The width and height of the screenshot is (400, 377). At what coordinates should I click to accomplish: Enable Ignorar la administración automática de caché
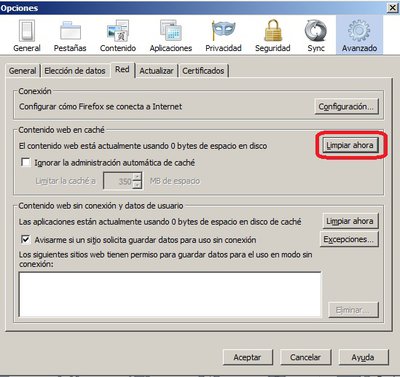[x=25, y=163]
